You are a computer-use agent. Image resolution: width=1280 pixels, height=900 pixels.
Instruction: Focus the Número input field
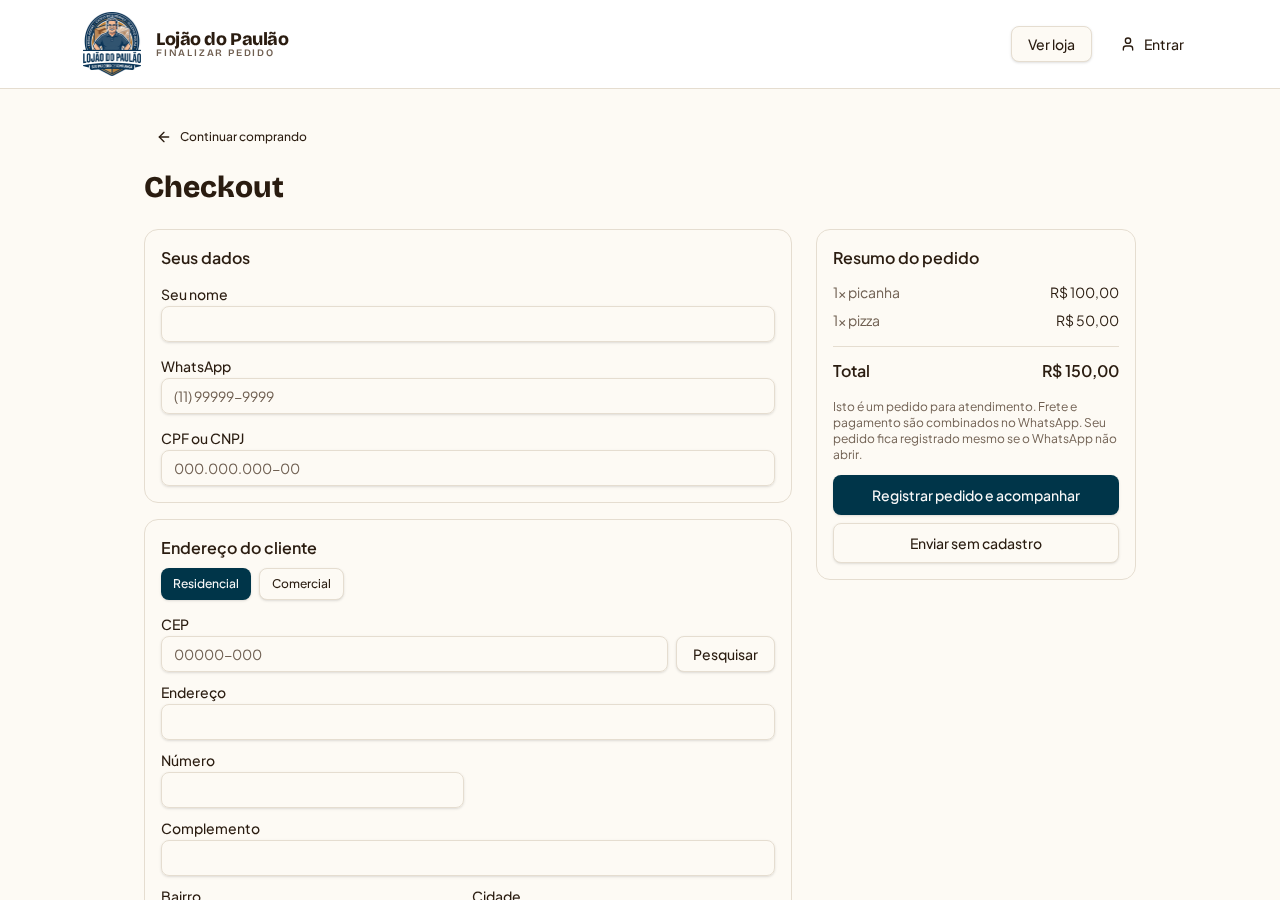(x=312, y=790)
